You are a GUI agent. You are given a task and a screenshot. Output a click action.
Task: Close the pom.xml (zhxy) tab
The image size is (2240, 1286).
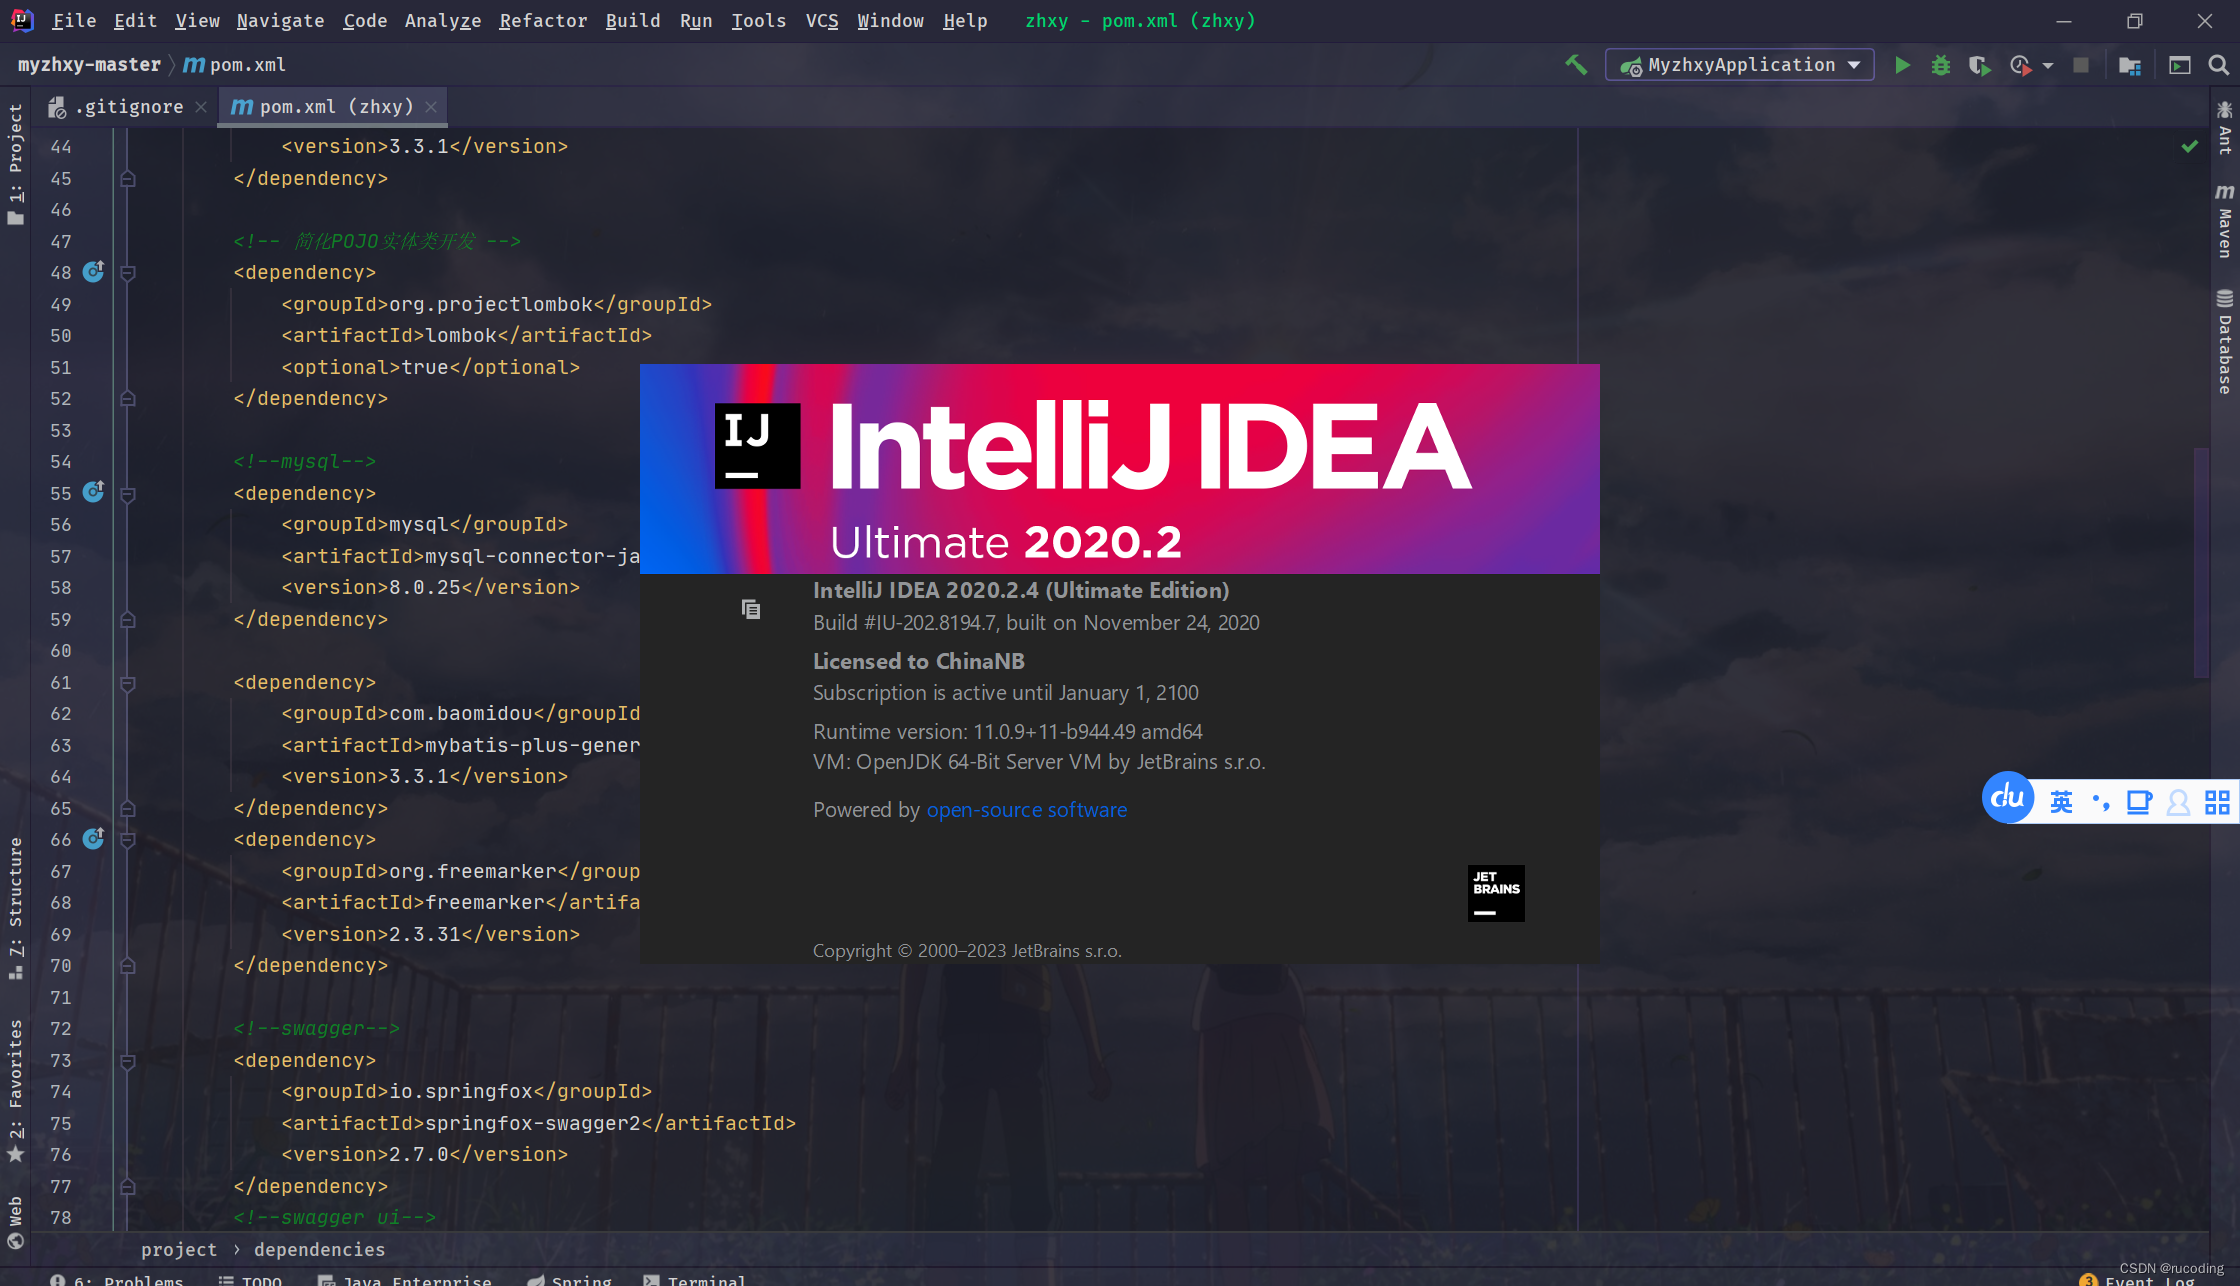pos(431,107)
